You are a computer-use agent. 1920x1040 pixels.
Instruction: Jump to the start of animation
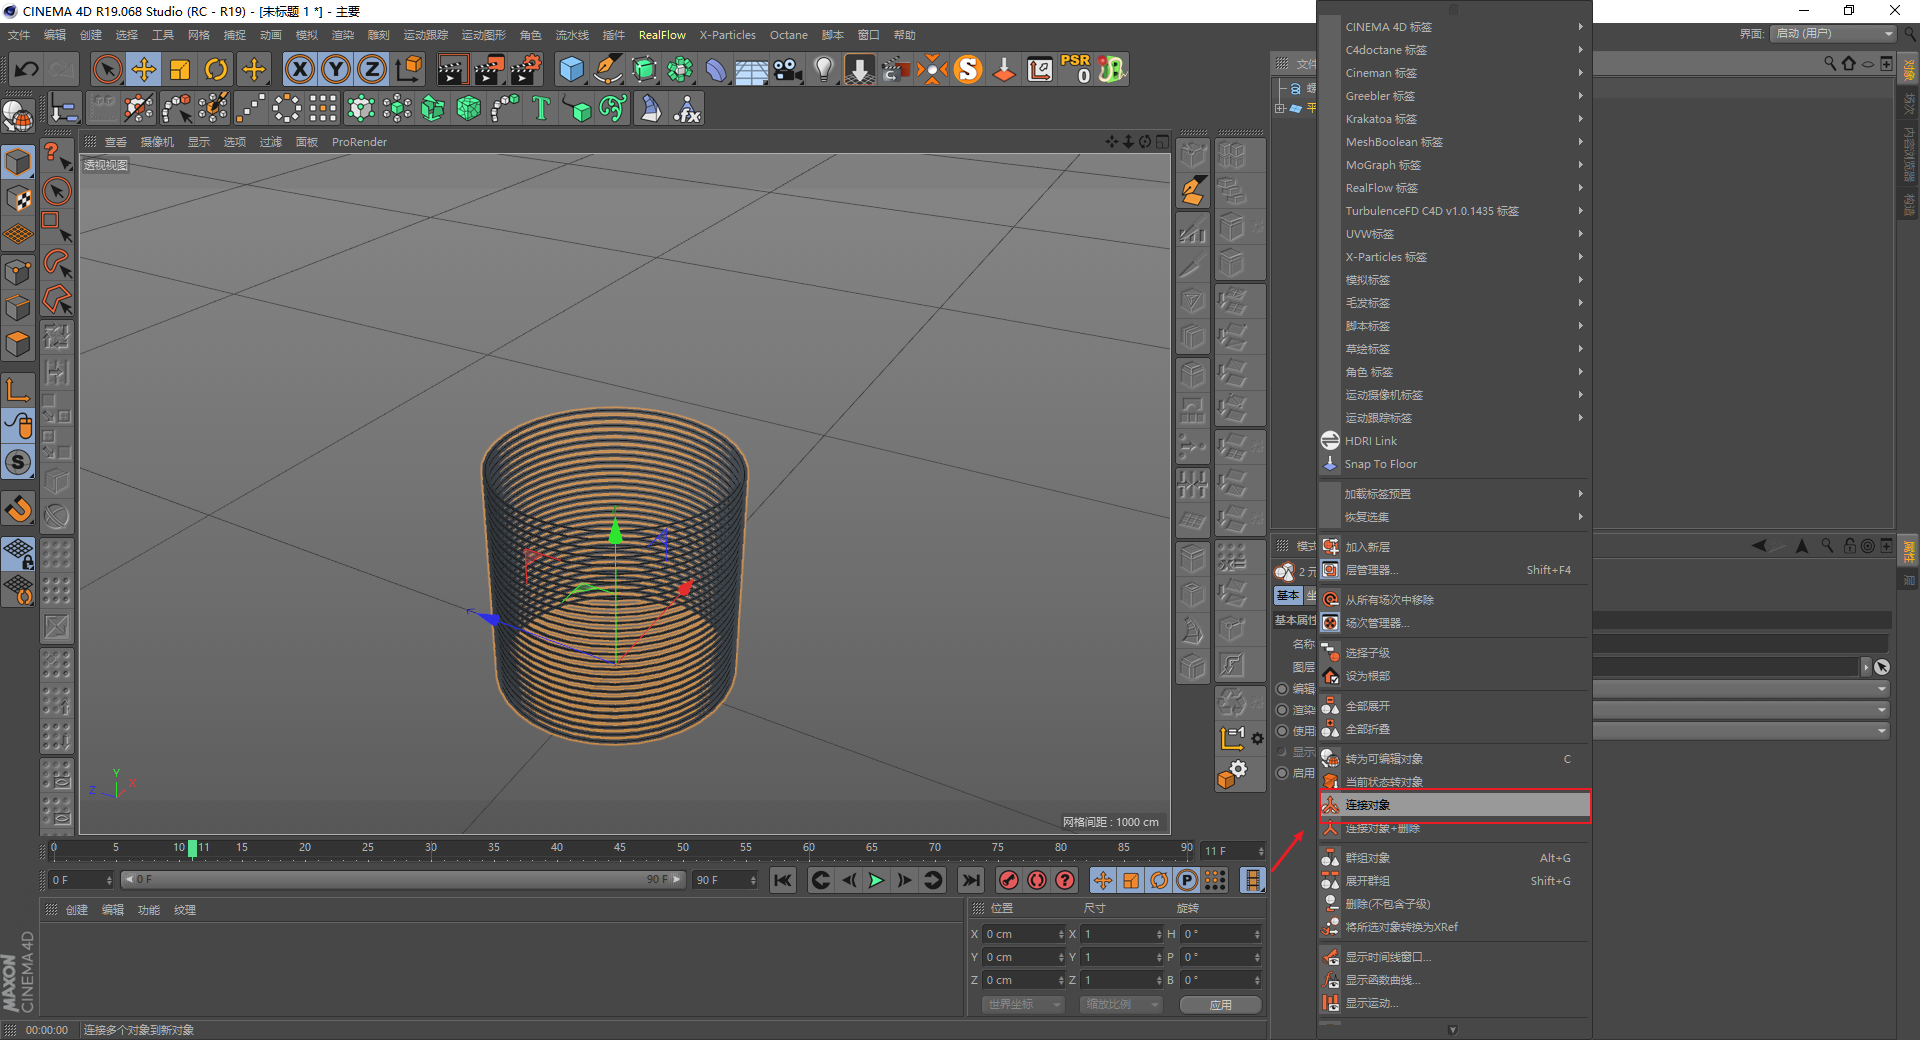click(x=783, y=880)
